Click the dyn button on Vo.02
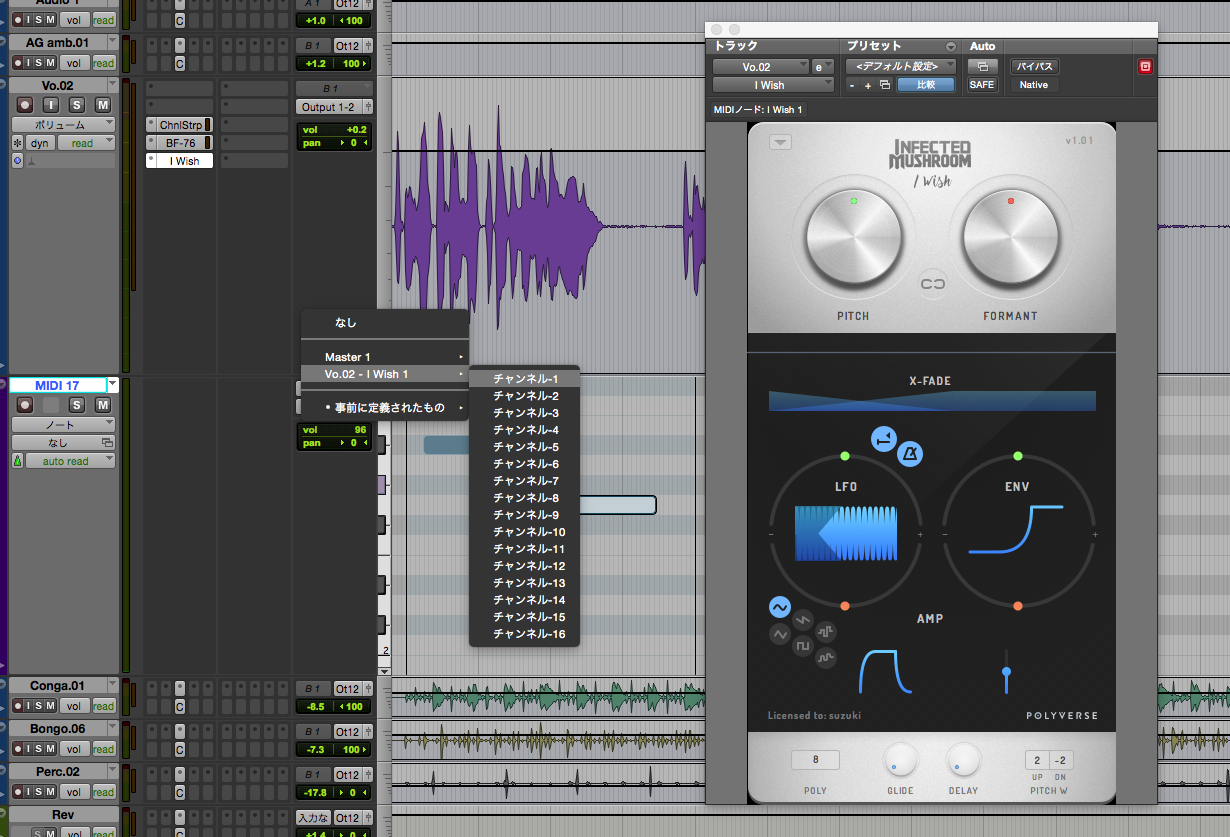Image resolution: width=1230 pixels, height=837 pixels. click(x=39, y=143)
